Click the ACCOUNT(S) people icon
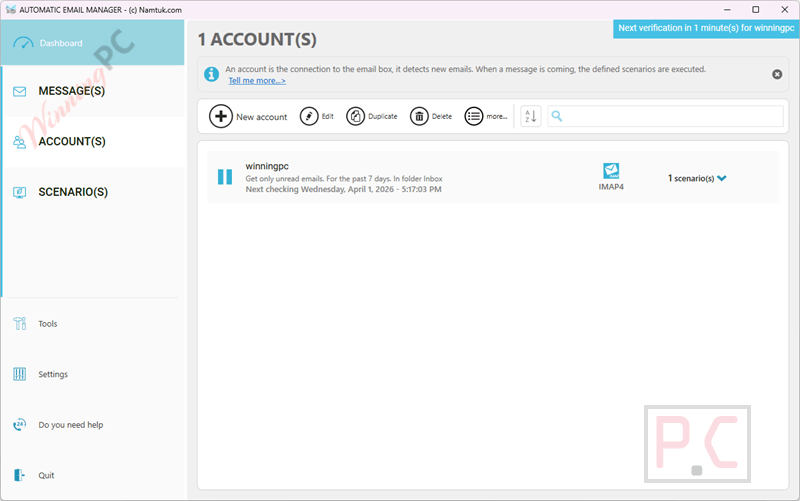800x501 pixels. click(19, 142)
